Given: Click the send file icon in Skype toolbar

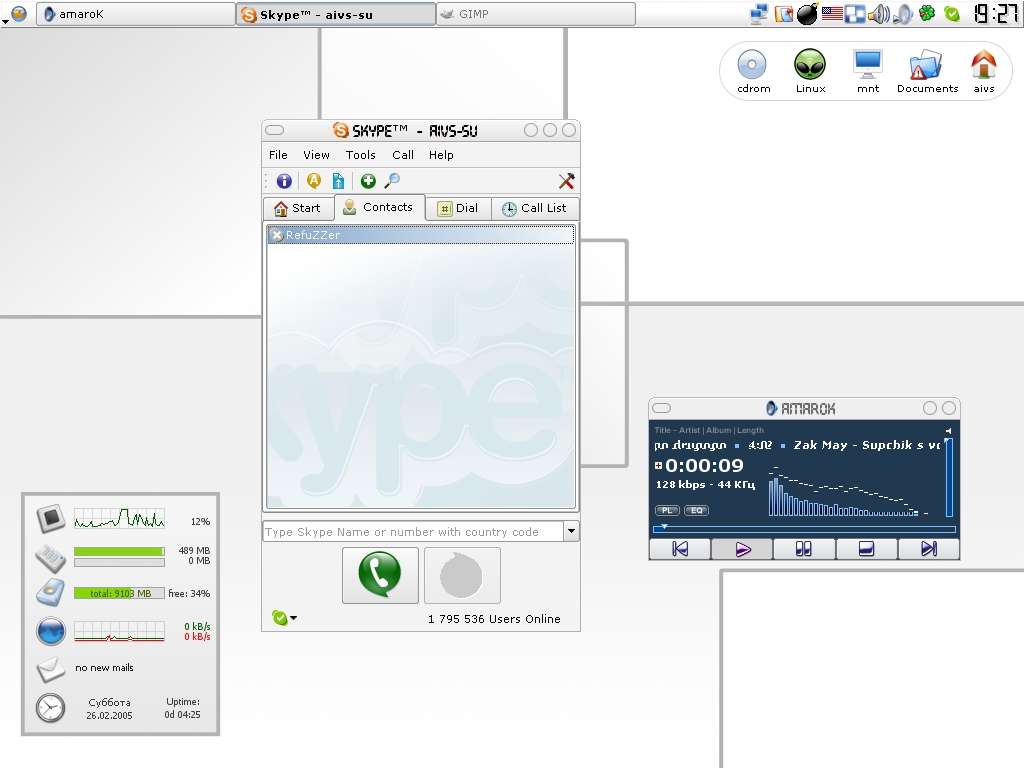Looking at the screenshot, I should (x=338, y=181).
